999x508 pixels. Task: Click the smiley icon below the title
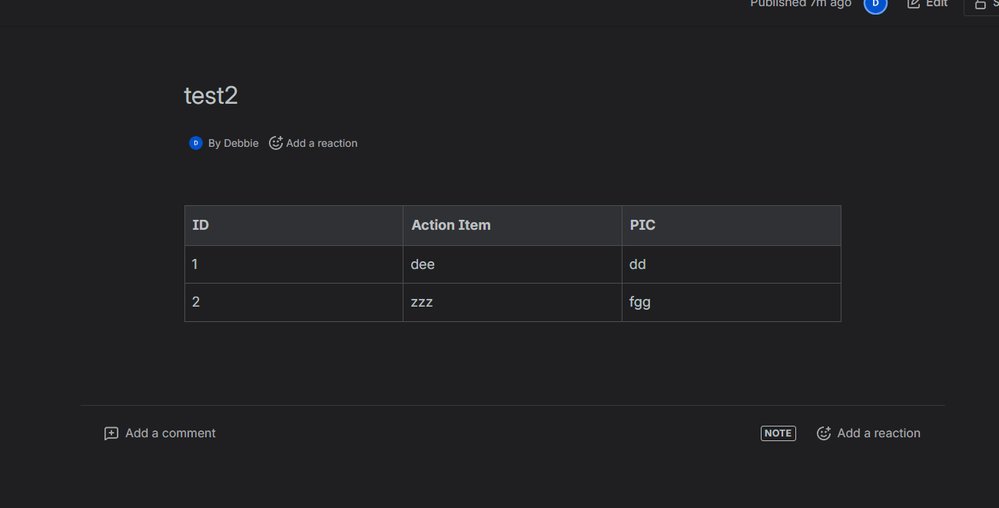(x=276, y=143)
